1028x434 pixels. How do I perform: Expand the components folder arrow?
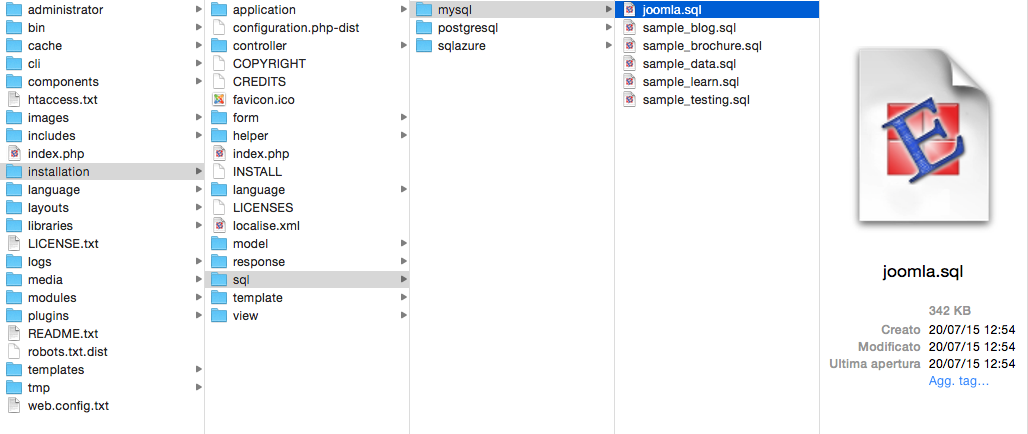coord(199,82)
